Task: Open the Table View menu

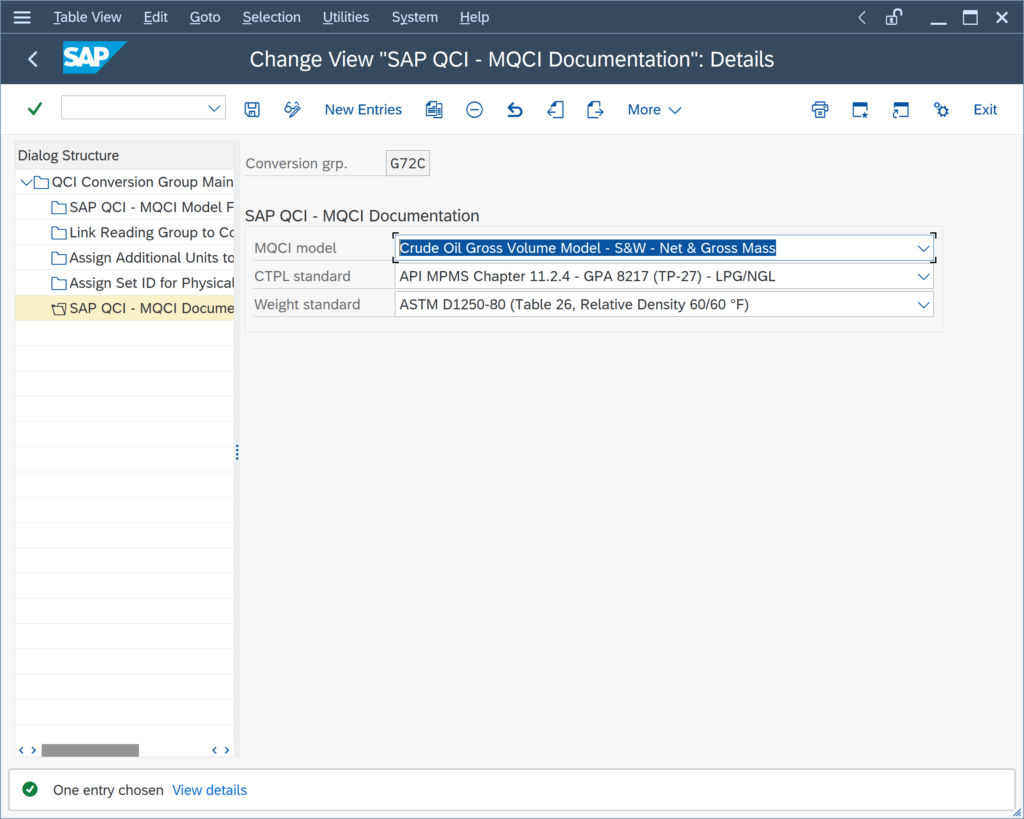Action: 88,18
